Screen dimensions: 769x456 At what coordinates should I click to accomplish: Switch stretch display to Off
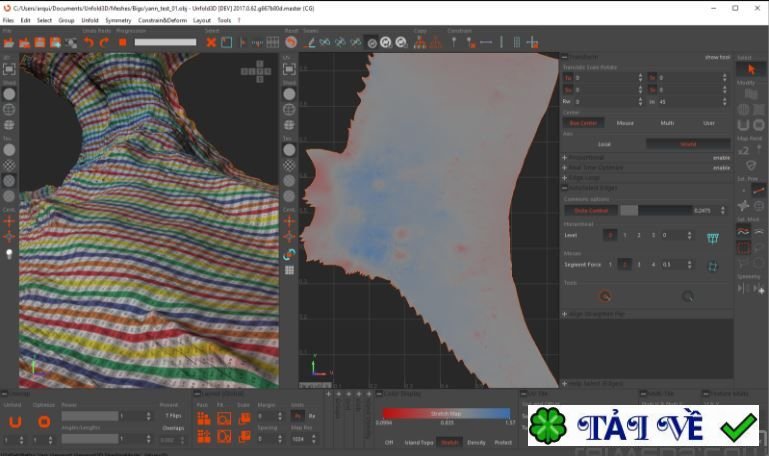390,441
